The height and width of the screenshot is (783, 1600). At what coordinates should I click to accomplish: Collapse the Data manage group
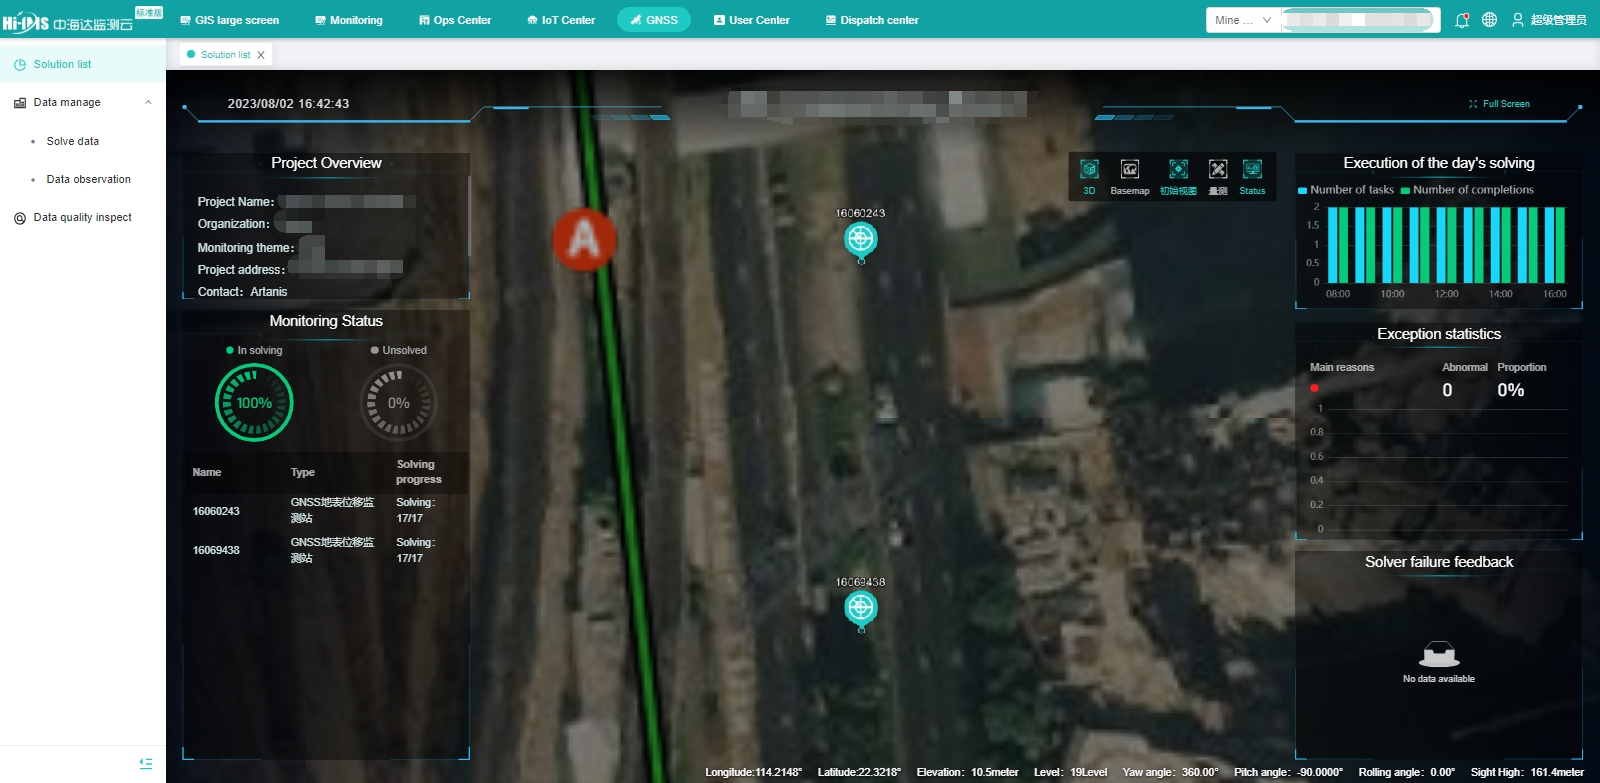pos(83,102)
